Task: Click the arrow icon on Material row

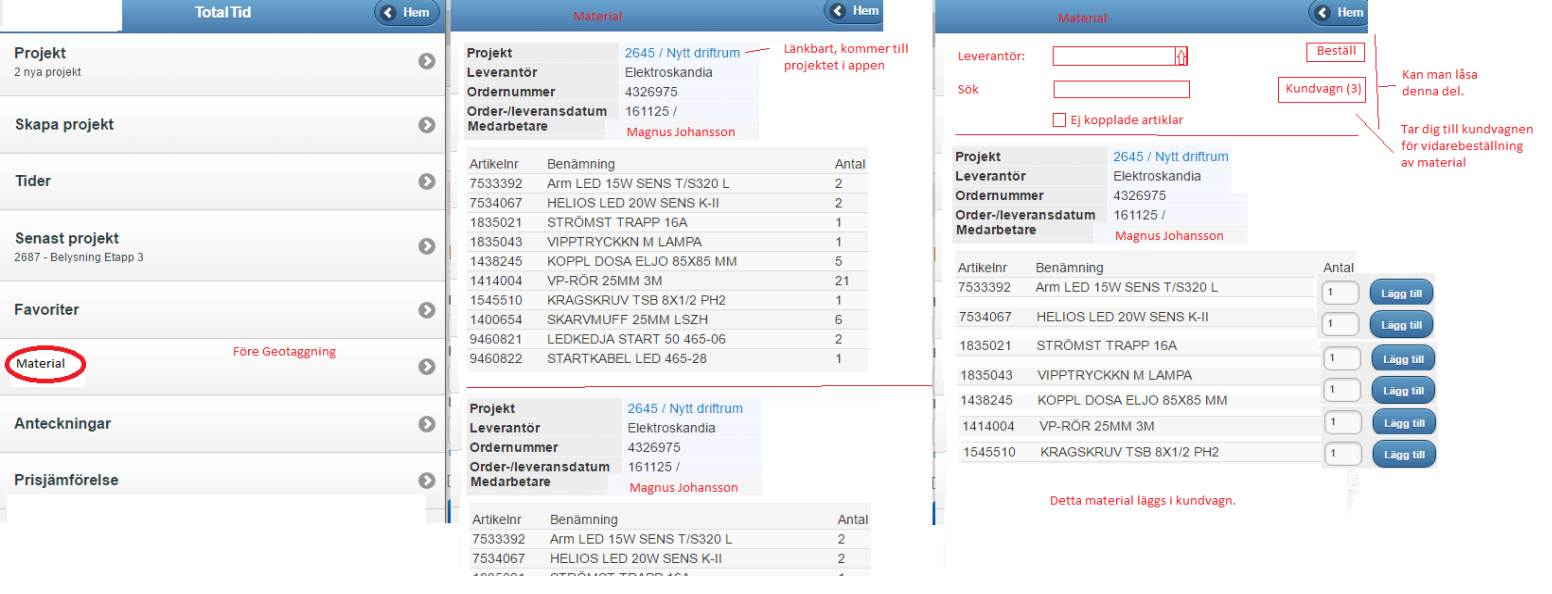Action: coord(427,367)
